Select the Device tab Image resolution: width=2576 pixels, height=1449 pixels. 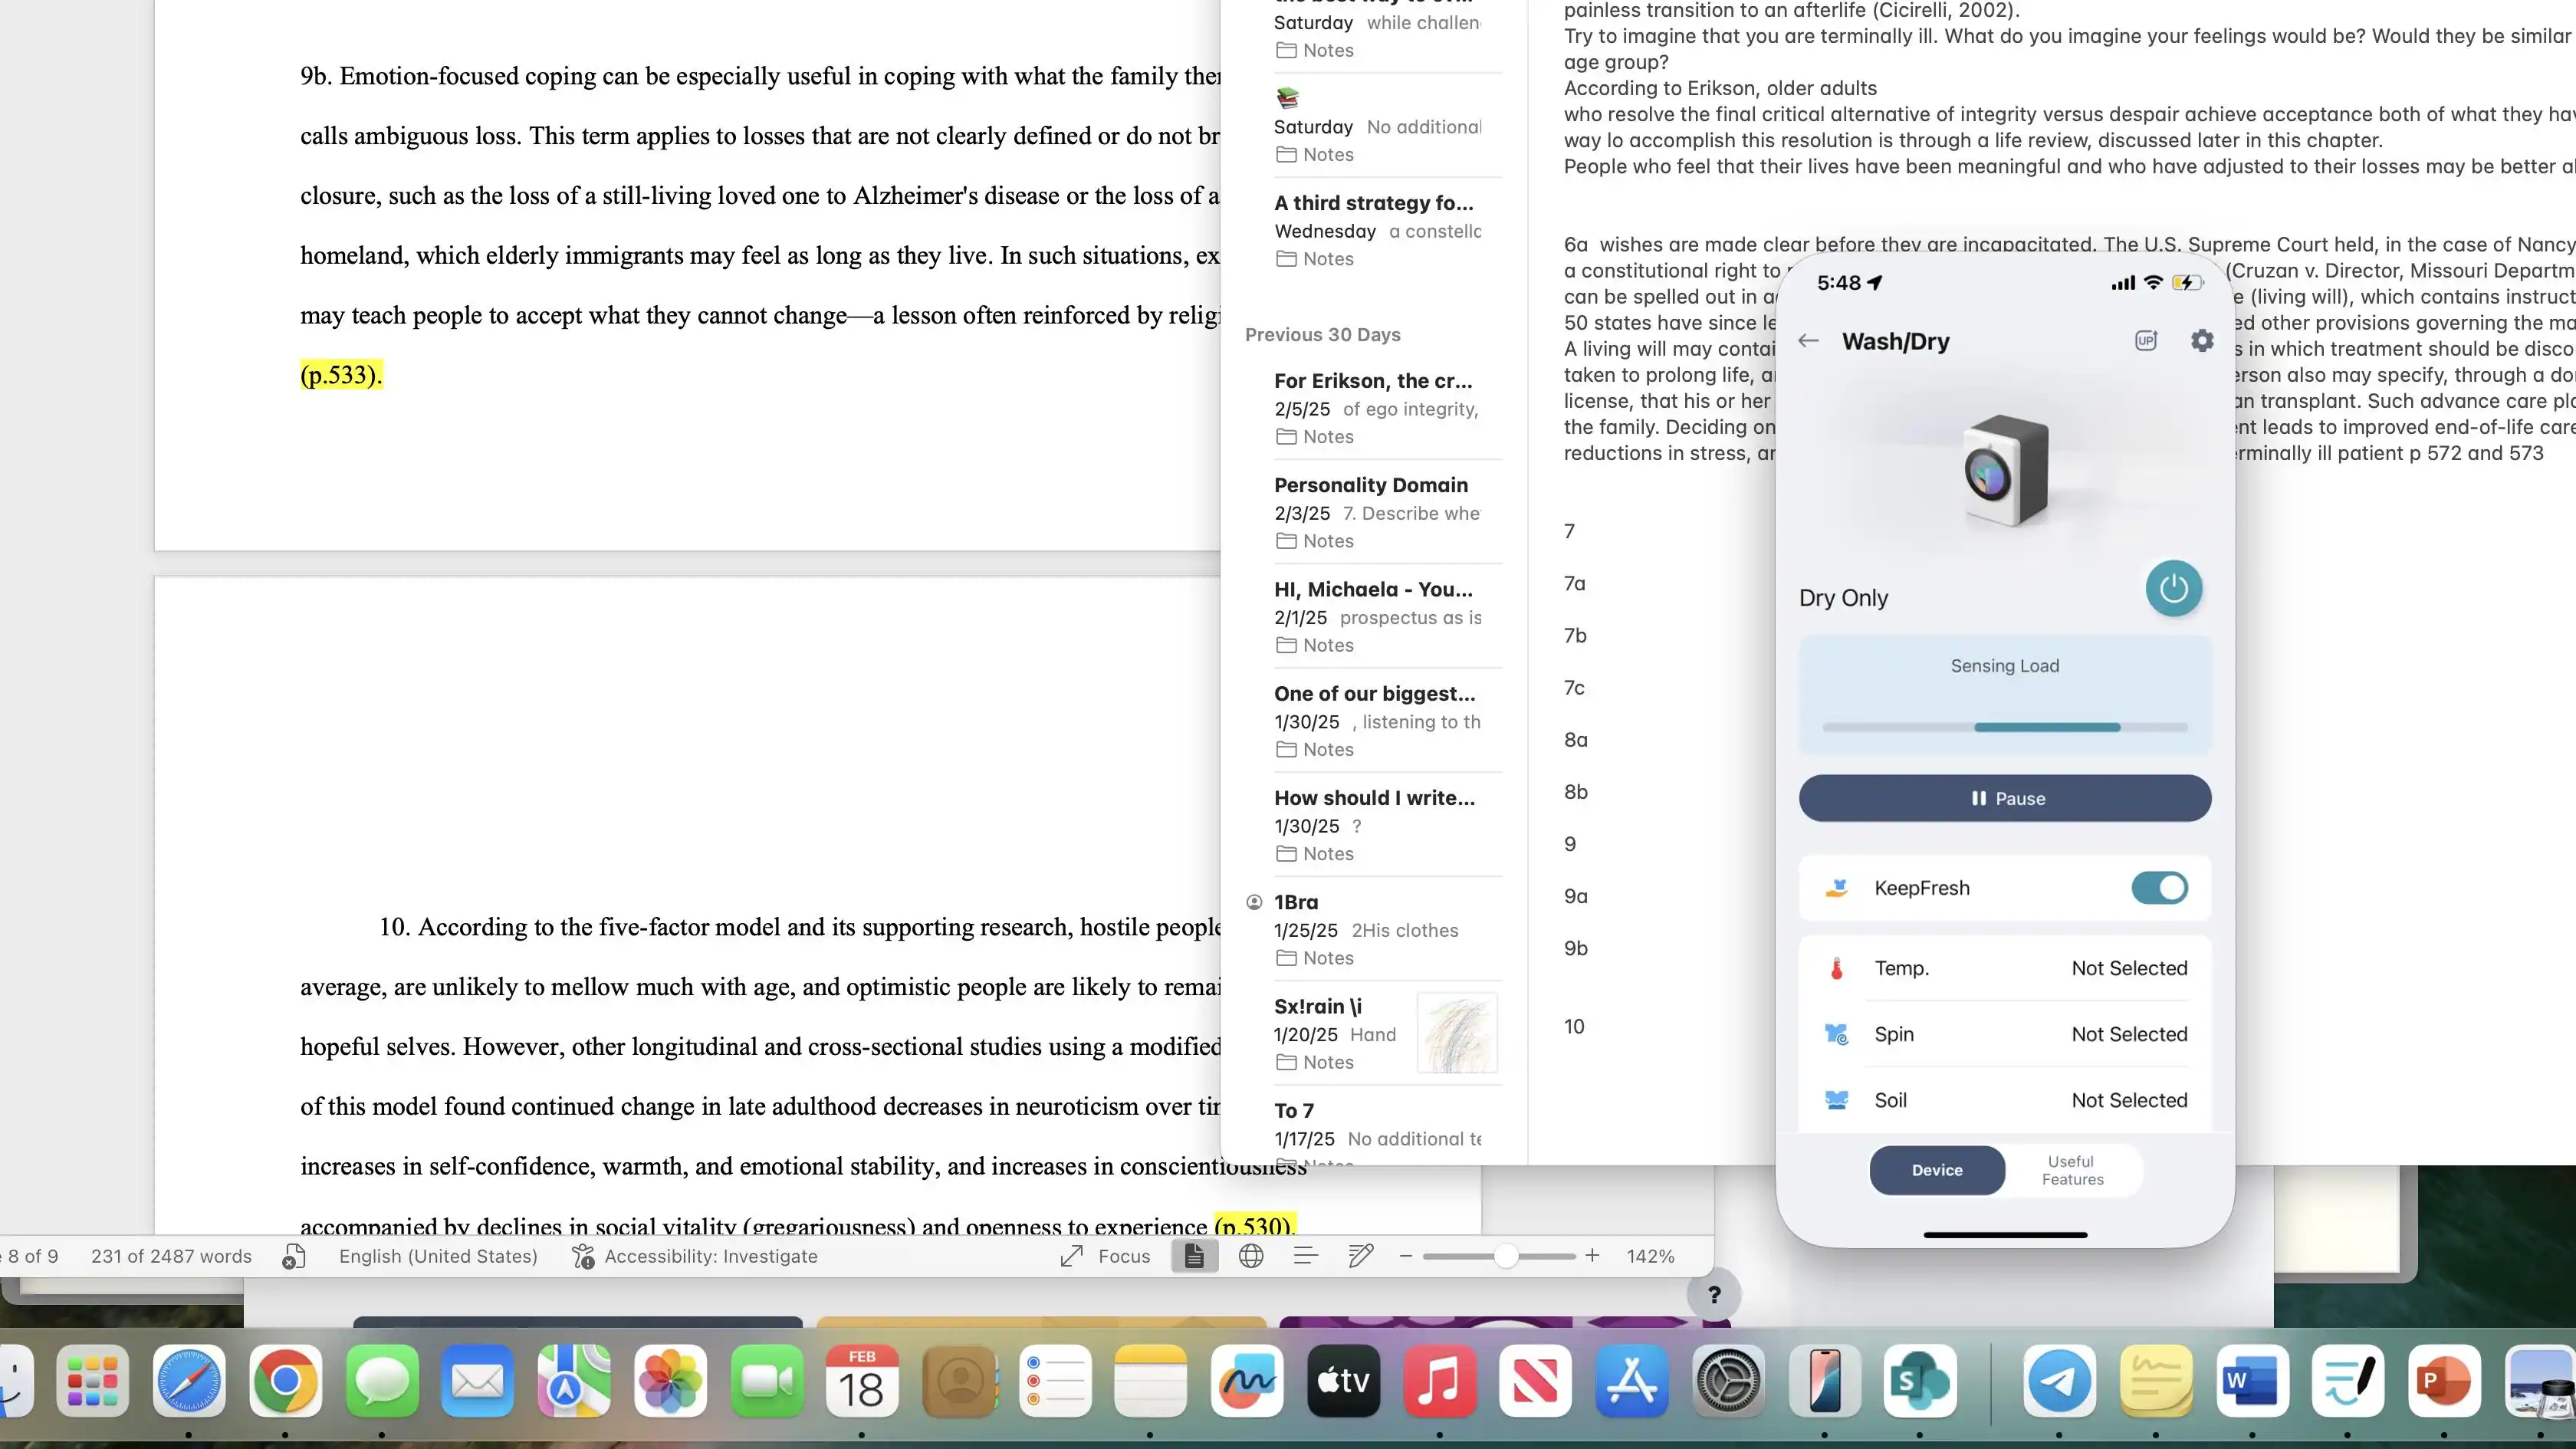coord(1937,1170)
